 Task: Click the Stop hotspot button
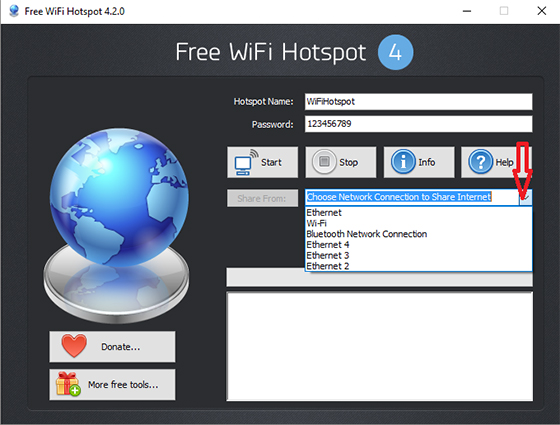click(341, 162)
